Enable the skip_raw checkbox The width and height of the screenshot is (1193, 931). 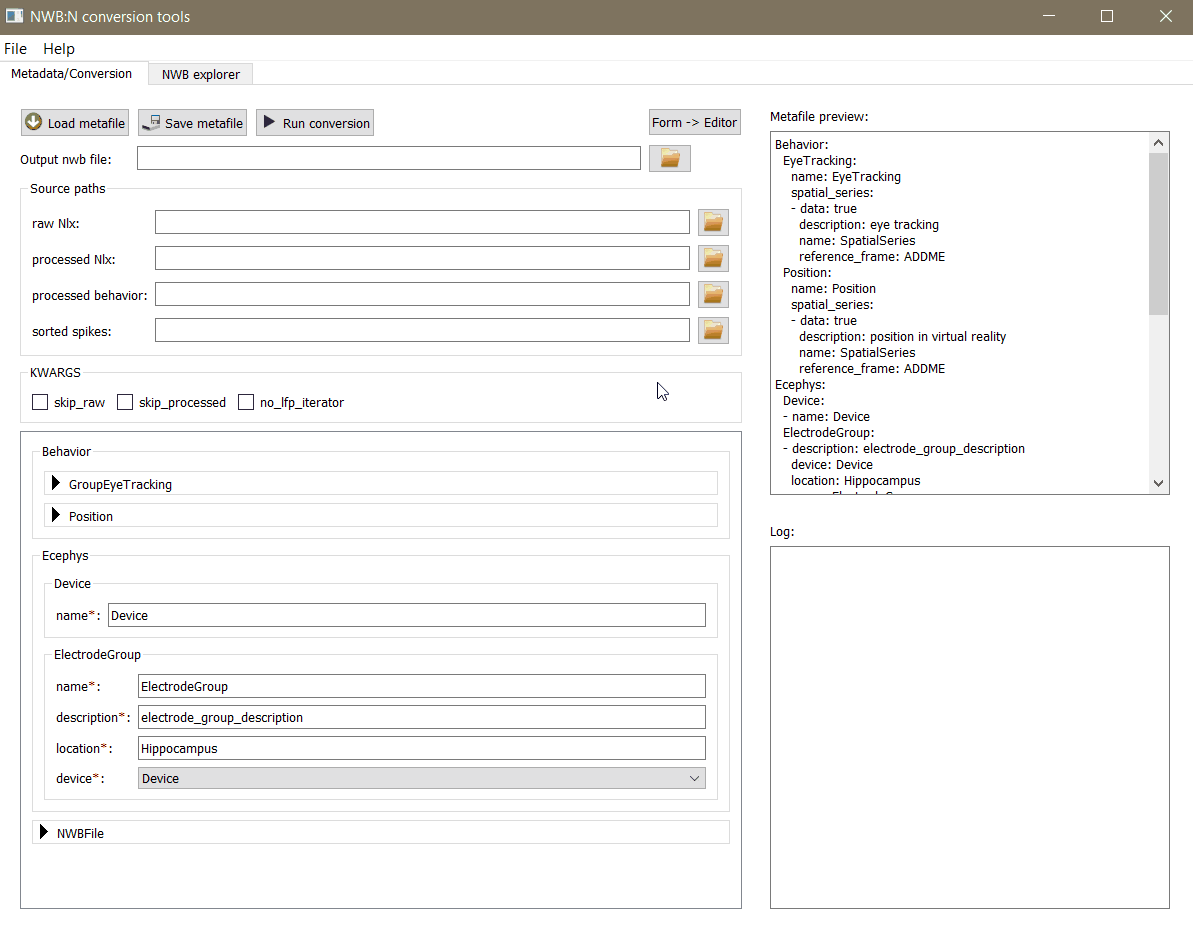40,402
